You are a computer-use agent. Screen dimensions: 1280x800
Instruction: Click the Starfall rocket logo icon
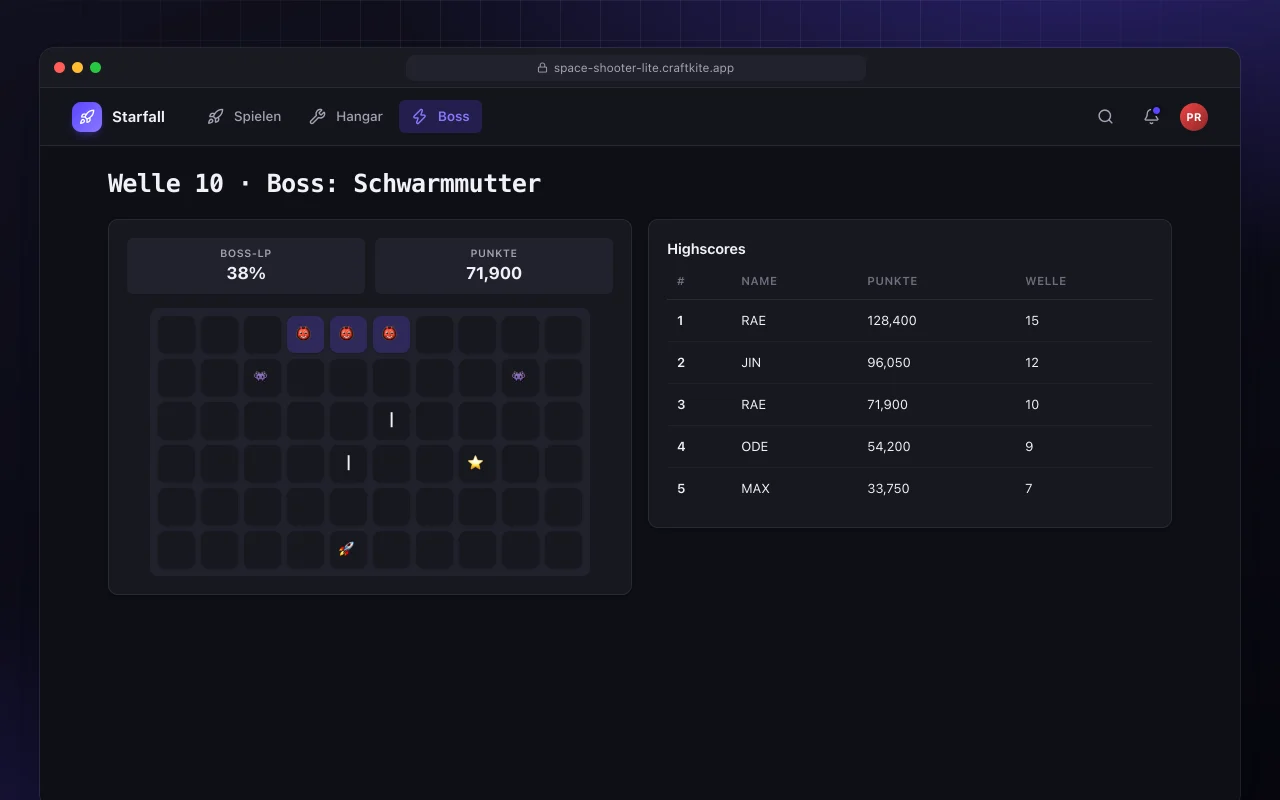(x=87, y=117)
